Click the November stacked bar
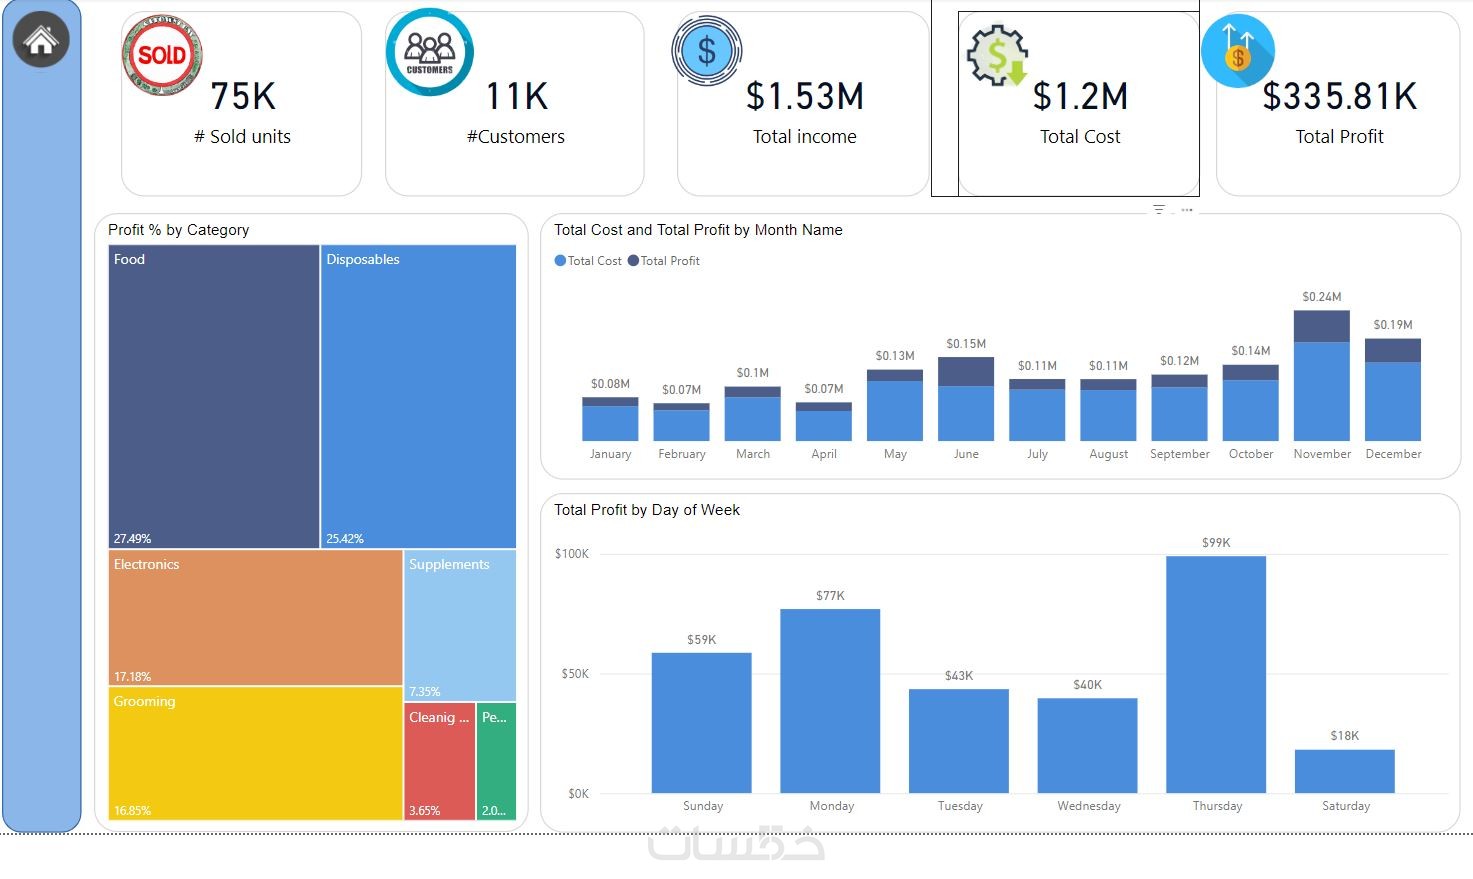This screenshot has width=1473, height=879. click(1322, 376)
